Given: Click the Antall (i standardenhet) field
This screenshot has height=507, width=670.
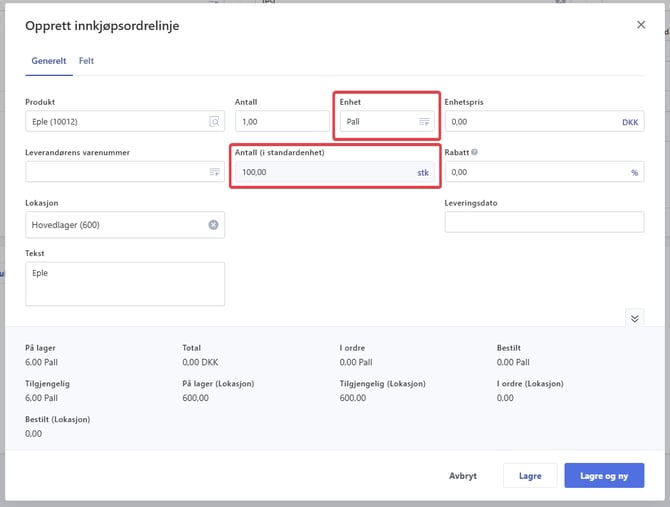Looking at the screenshot, I should coord(320,172).
